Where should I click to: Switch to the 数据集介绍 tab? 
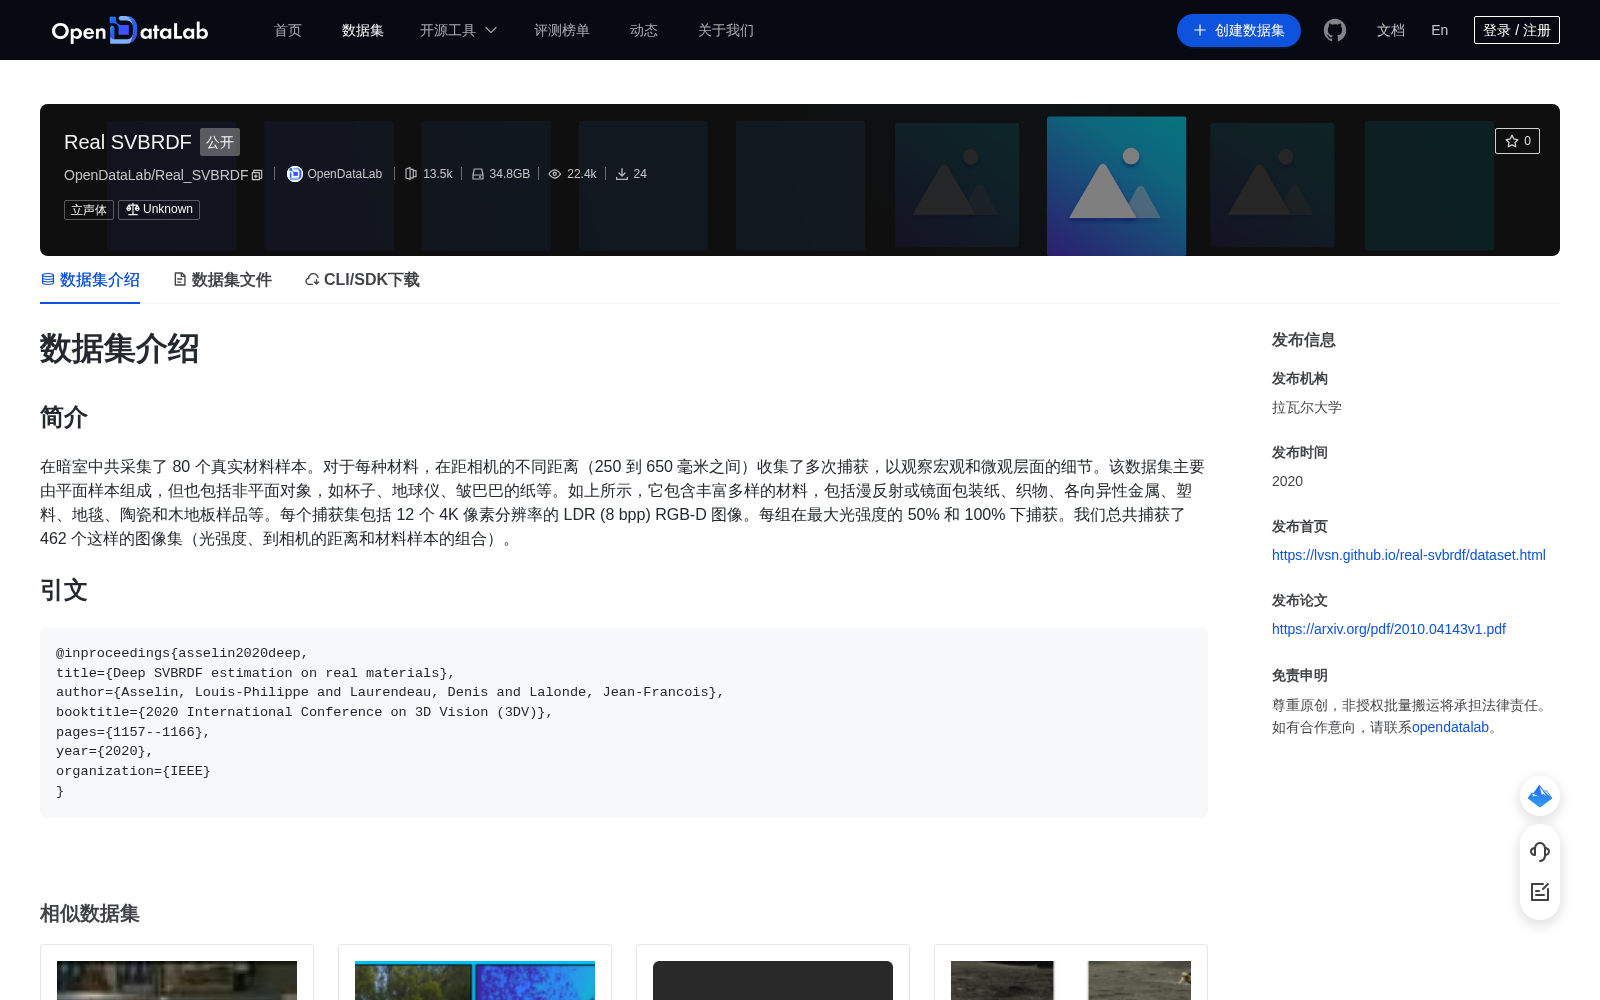coord(90,280)
